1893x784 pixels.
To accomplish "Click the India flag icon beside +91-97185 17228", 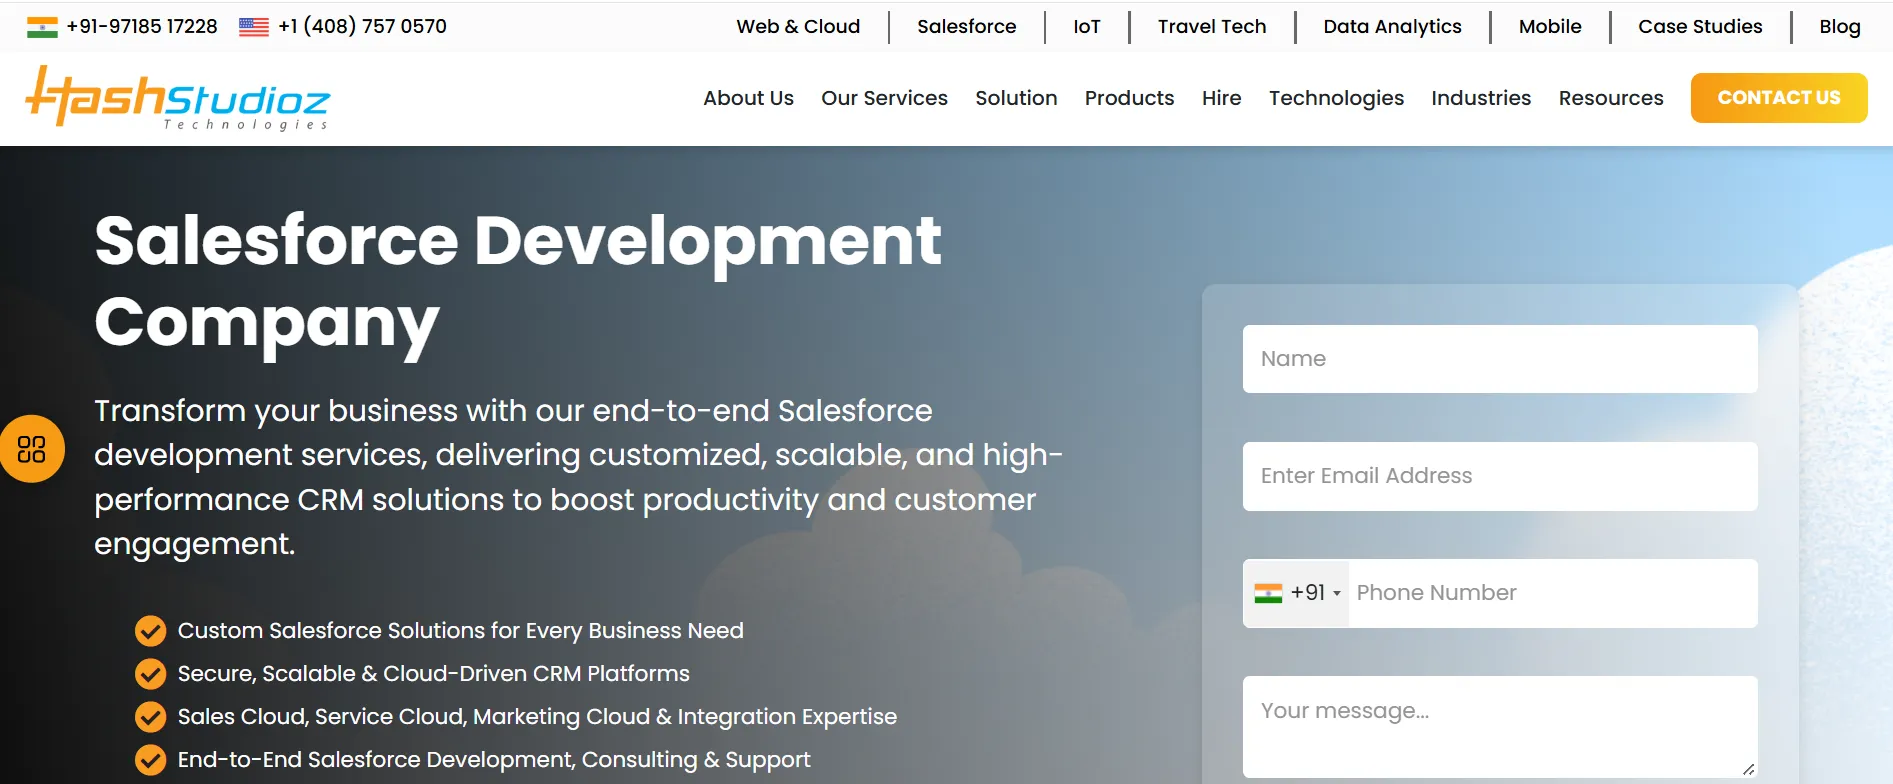I will (x=42, y=27).
